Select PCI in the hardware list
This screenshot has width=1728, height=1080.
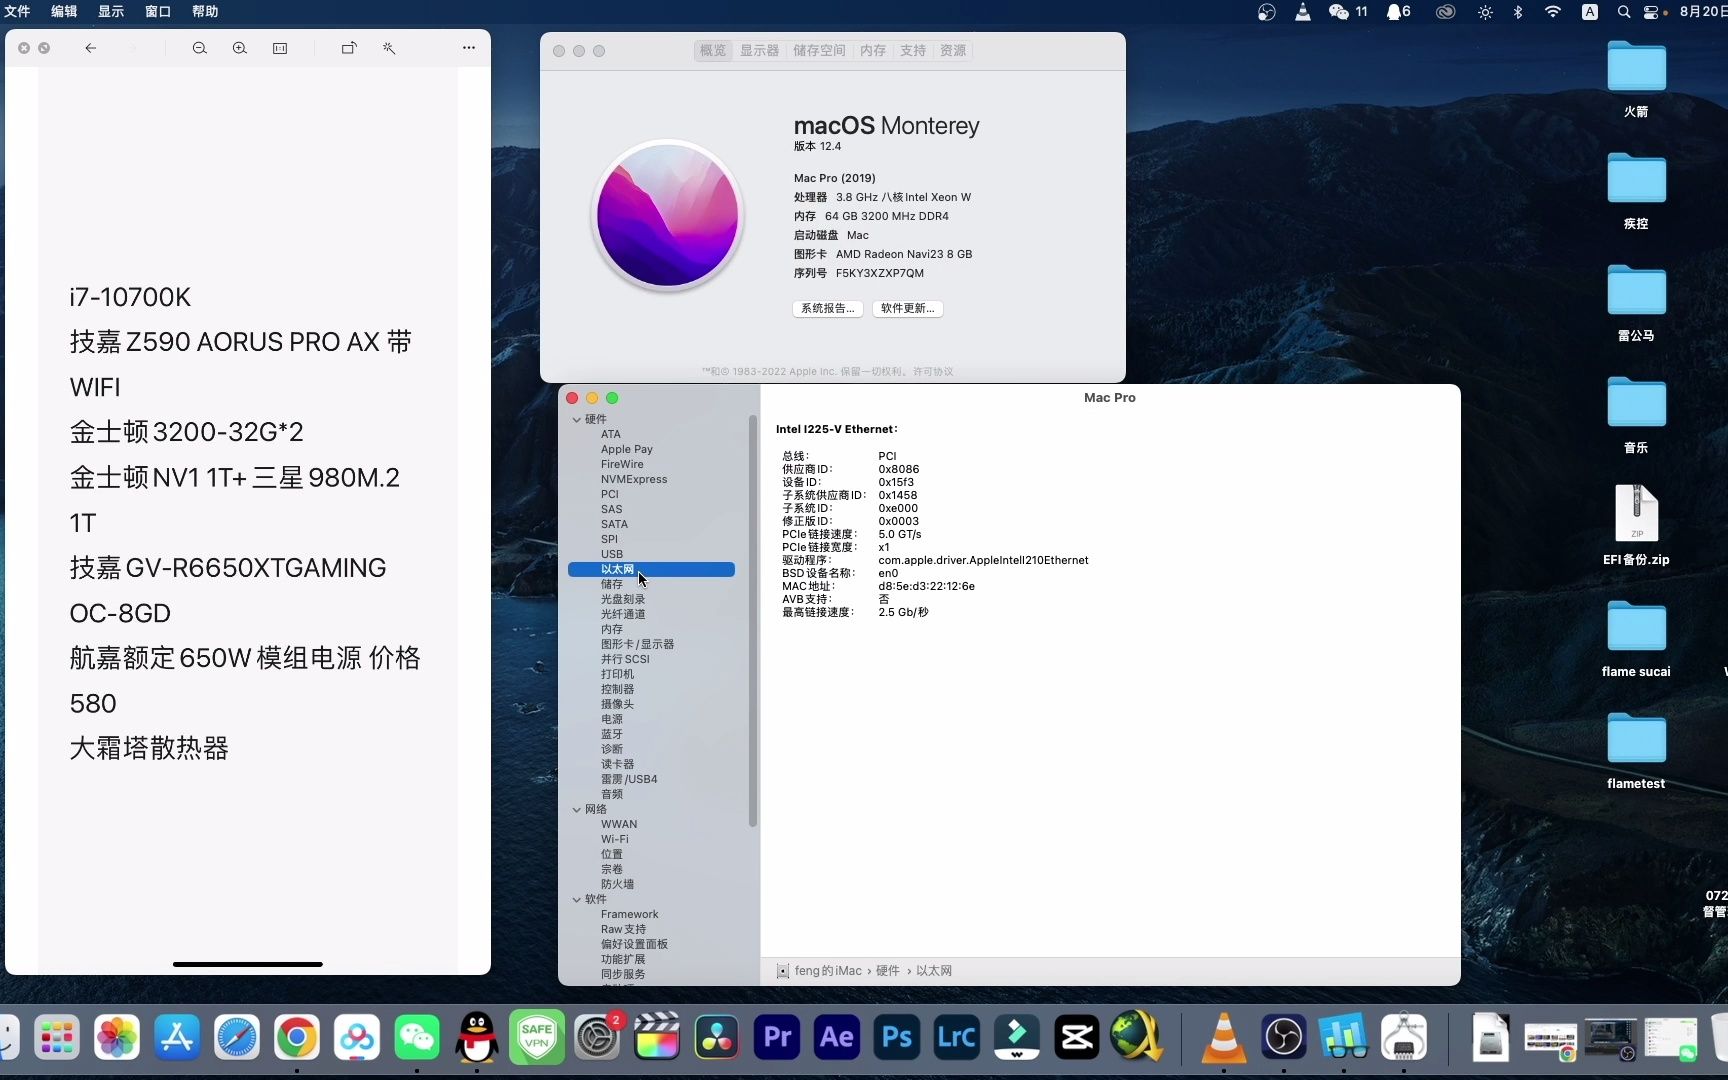(610, 494)
